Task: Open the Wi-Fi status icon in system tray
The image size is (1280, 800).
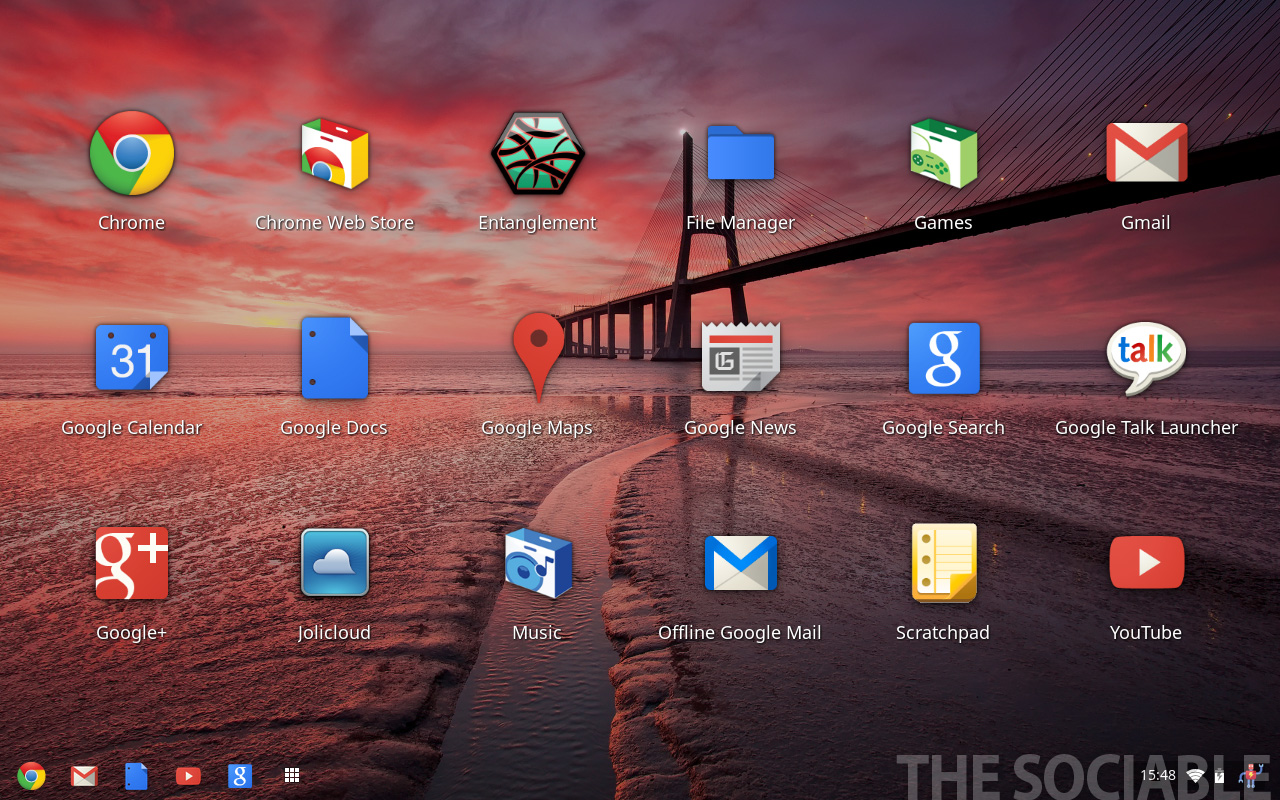Action: pyautogui.click(x=1195, y=776)
